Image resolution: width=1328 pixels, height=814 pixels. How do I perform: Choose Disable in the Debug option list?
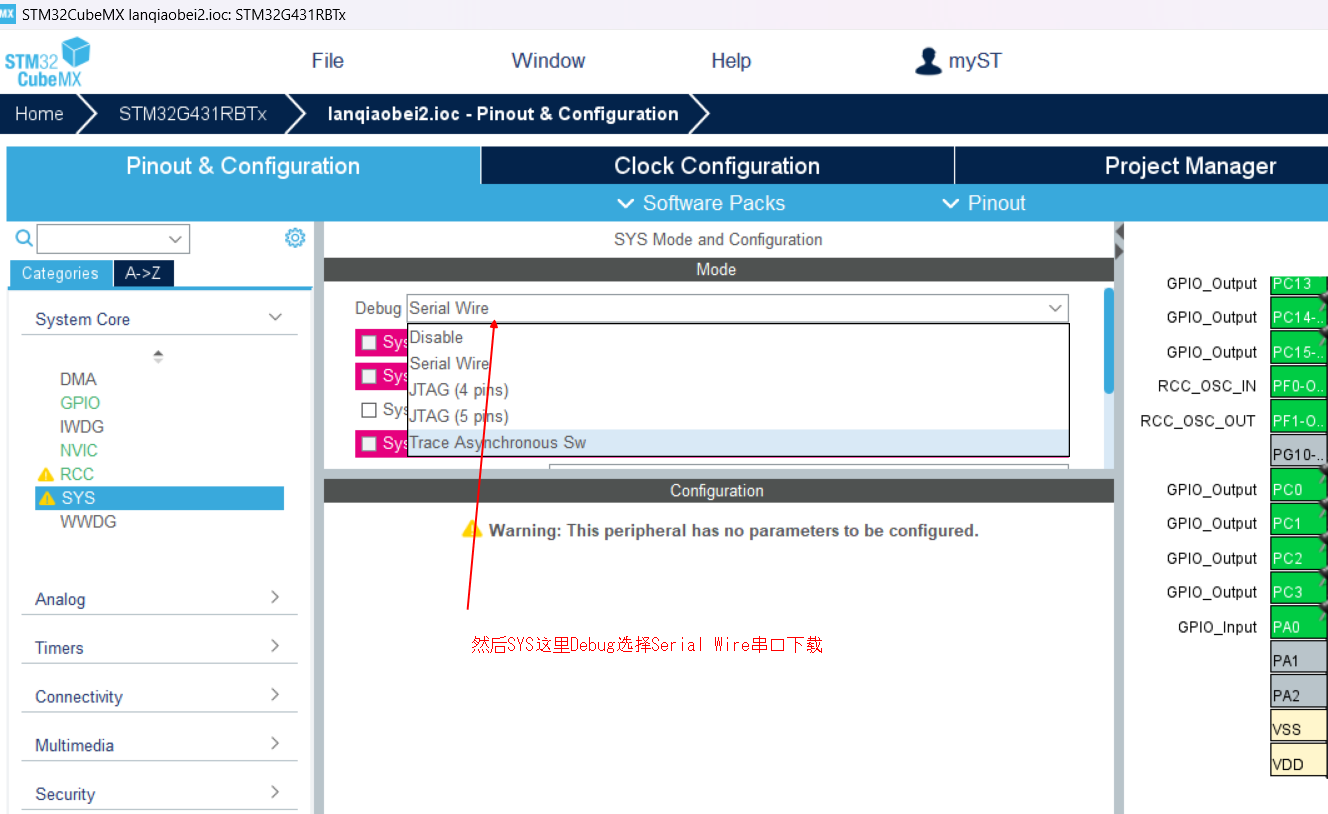738,337
